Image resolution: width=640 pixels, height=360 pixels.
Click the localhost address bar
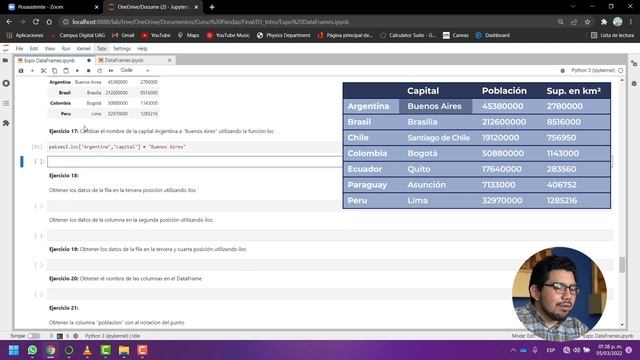click(210, 22)
